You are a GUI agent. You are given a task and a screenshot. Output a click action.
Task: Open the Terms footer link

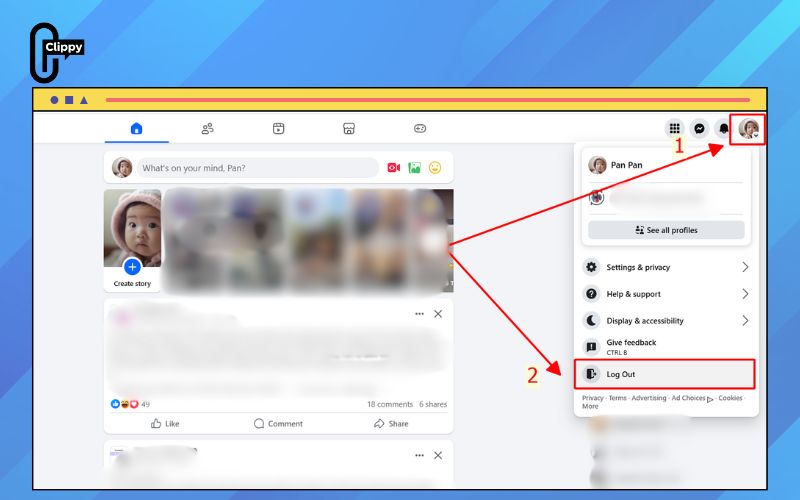(x=617, y=398)
